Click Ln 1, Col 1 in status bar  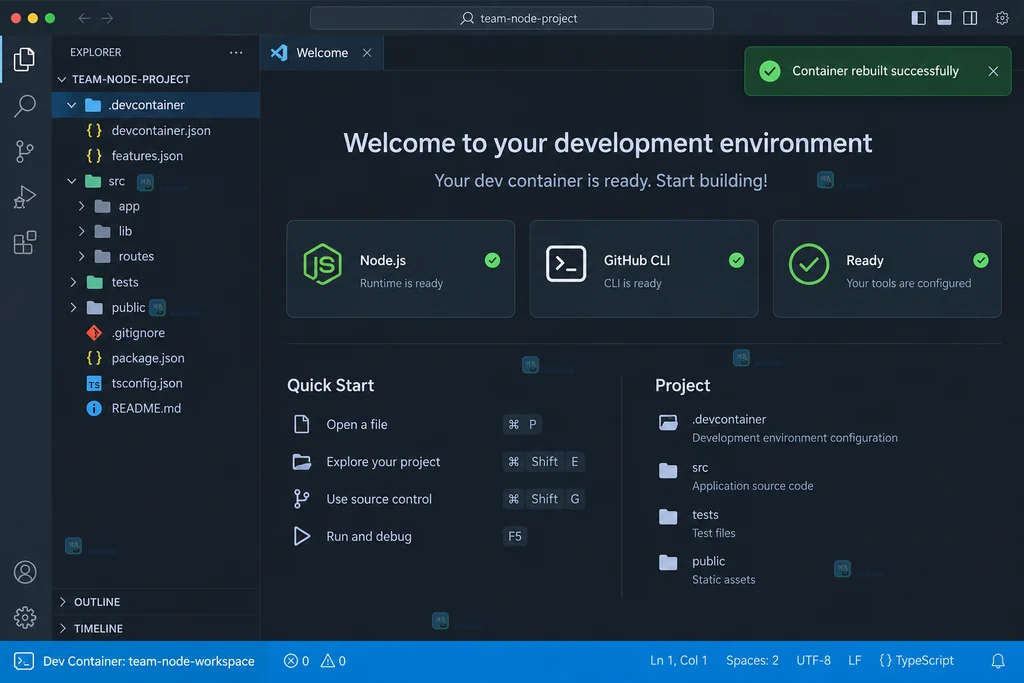(679, 661)
